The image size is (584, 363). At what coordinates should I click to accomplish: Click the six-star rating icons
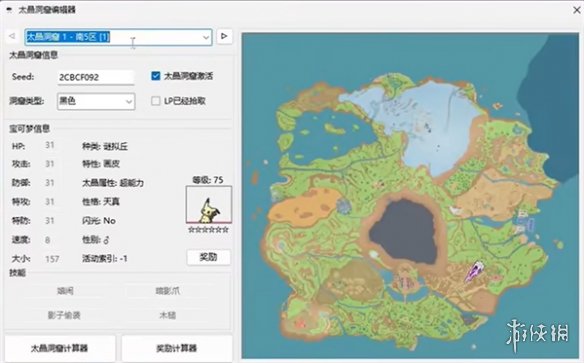click(209, 230)
